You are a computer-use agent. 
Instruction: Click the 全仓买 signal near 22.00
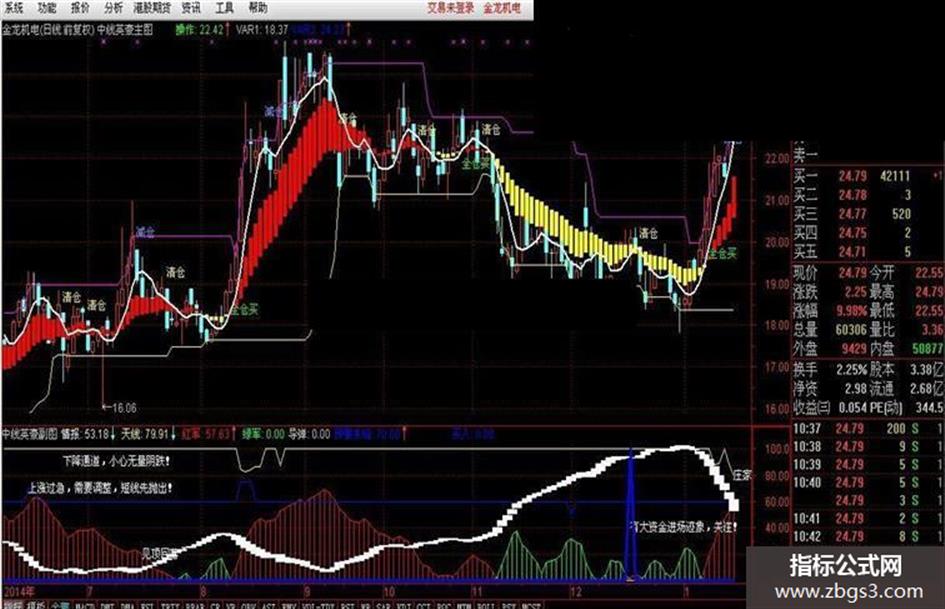pos(476,163)
